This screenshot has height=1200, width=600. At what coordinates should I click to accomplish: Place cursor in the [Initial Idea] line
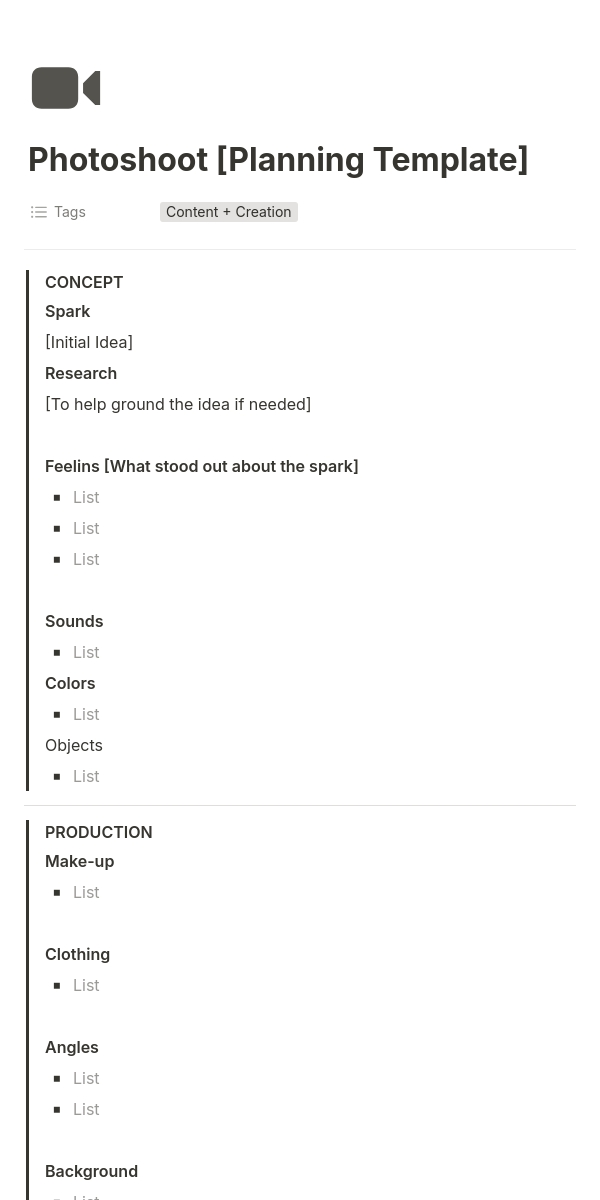pos(89,342)
